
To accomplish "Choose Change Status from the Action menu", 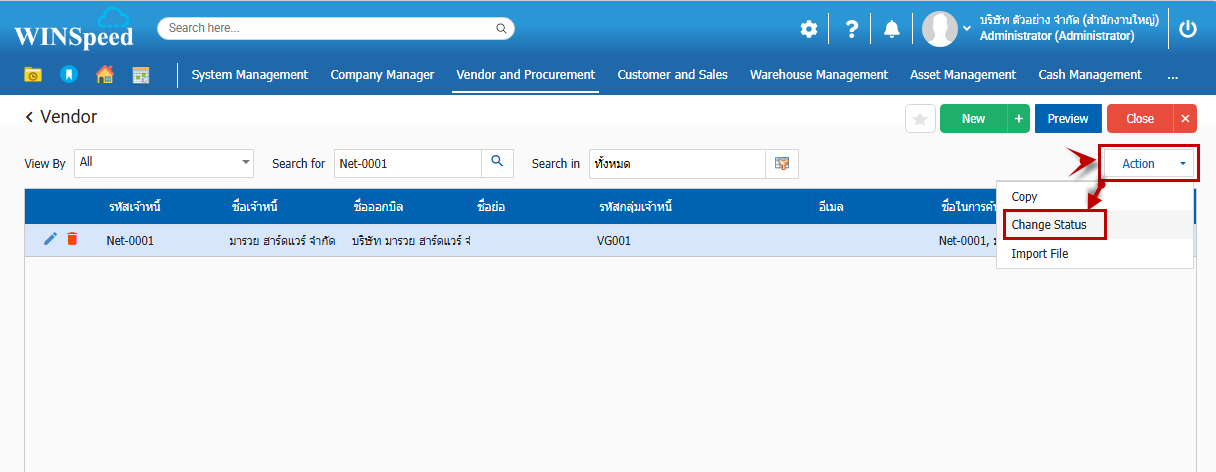I will tap(1049, 225).
